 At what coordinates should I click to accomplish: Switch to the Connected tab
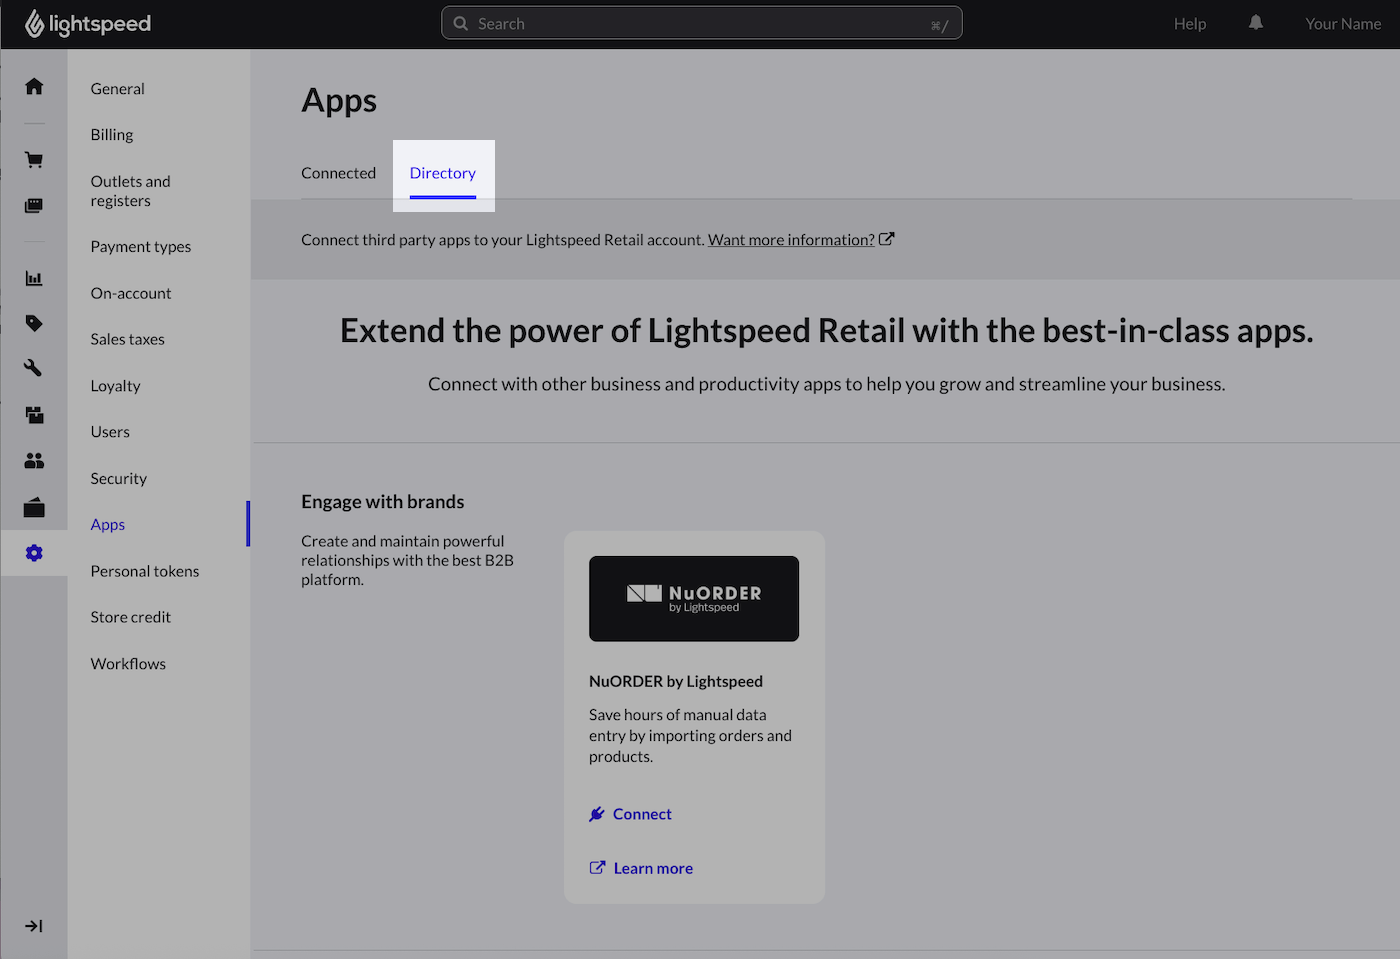[339, 172]
